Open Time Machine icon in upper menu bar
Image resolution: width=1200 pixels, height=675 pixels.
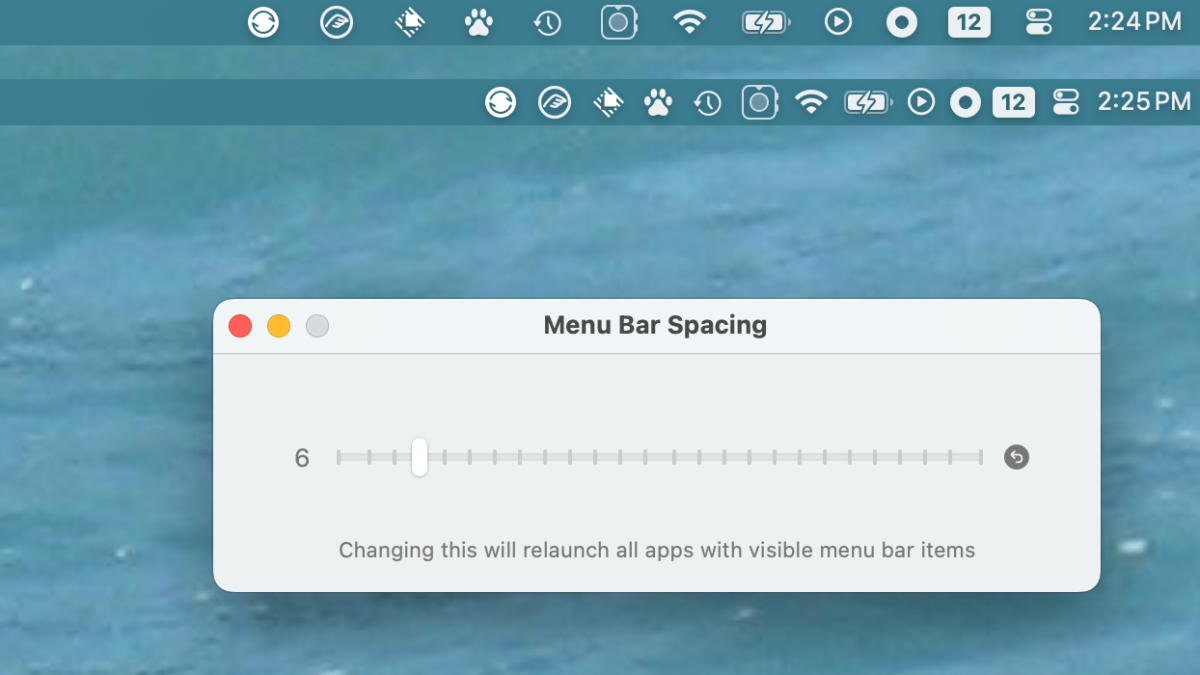548,23
